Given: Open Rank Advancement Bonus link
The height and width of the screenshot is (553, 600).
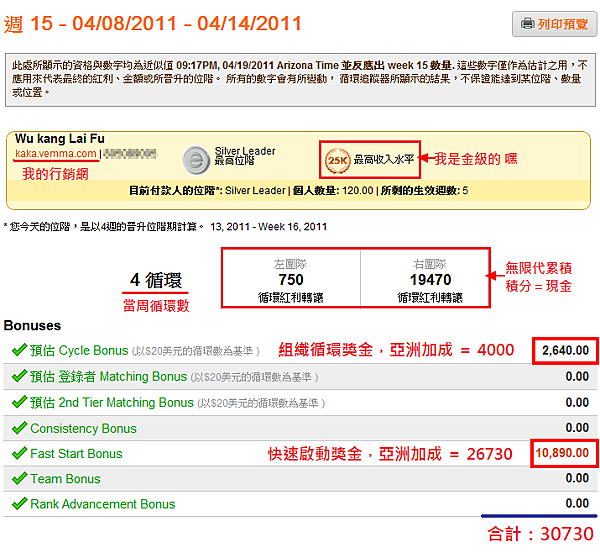Looking at the screenshot, I should [x=103, y=504].
